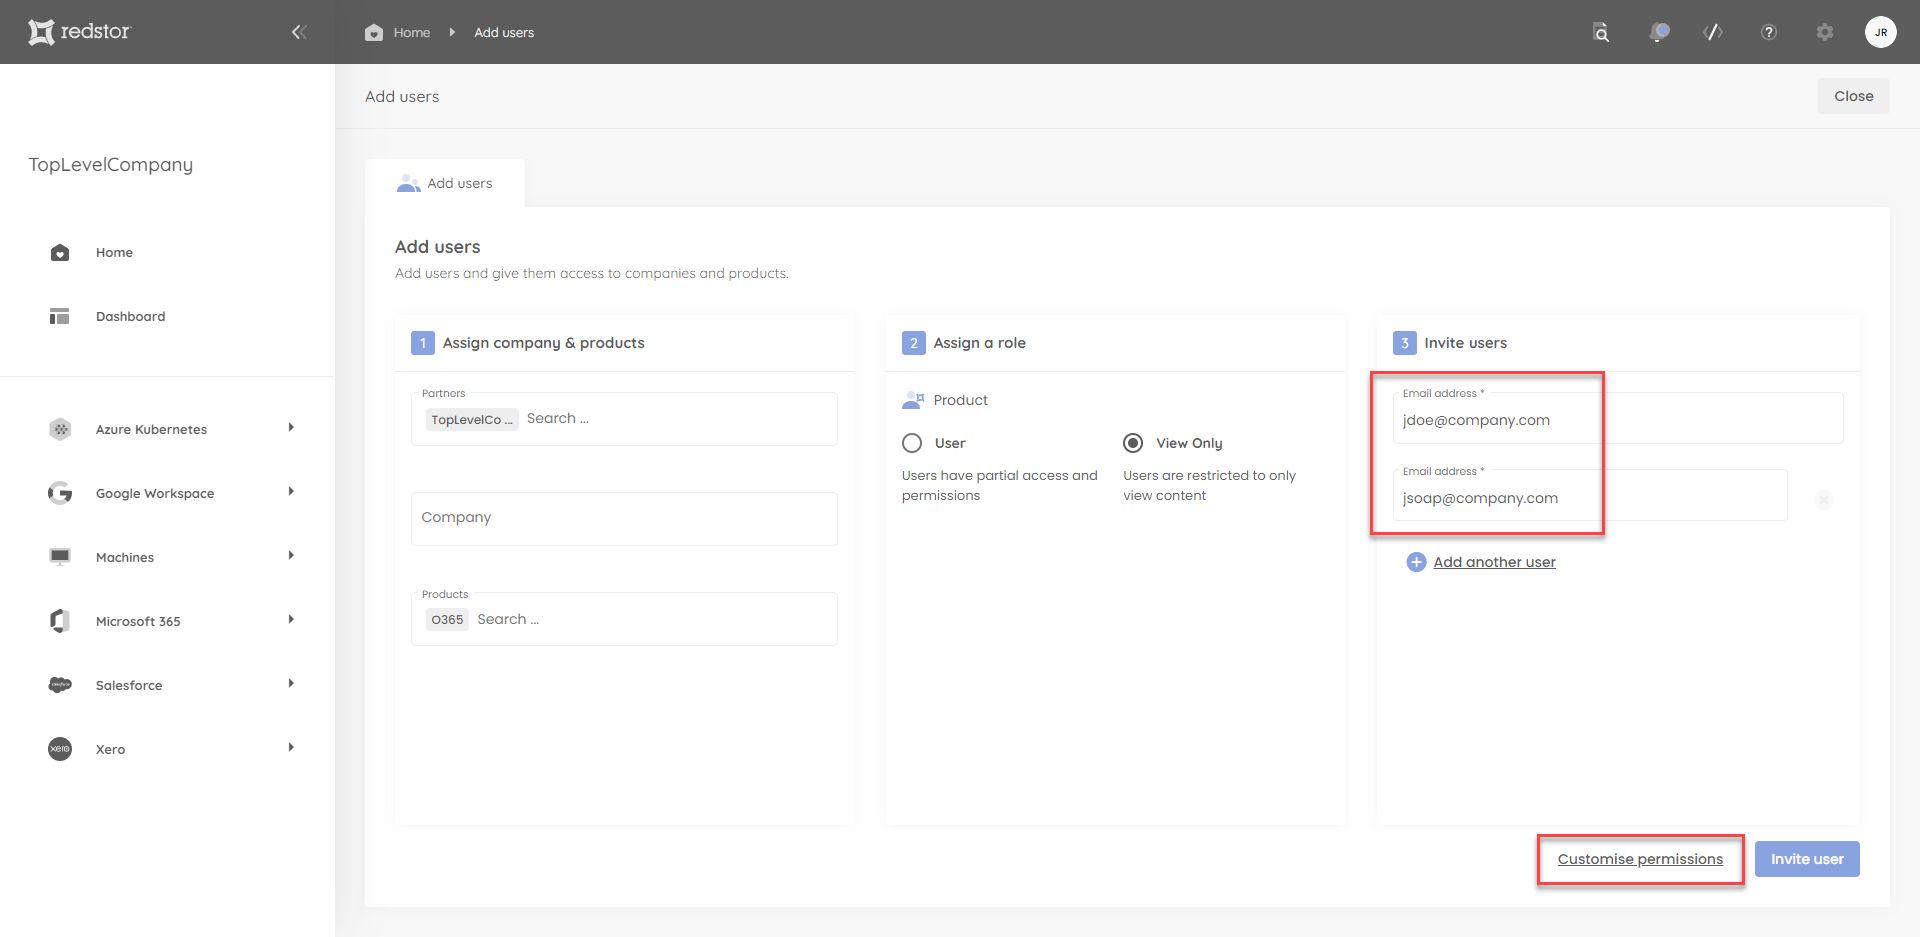Click the Home sidebar icon
This screenshot has width=1920, height=937.
[x=60, y=253]
